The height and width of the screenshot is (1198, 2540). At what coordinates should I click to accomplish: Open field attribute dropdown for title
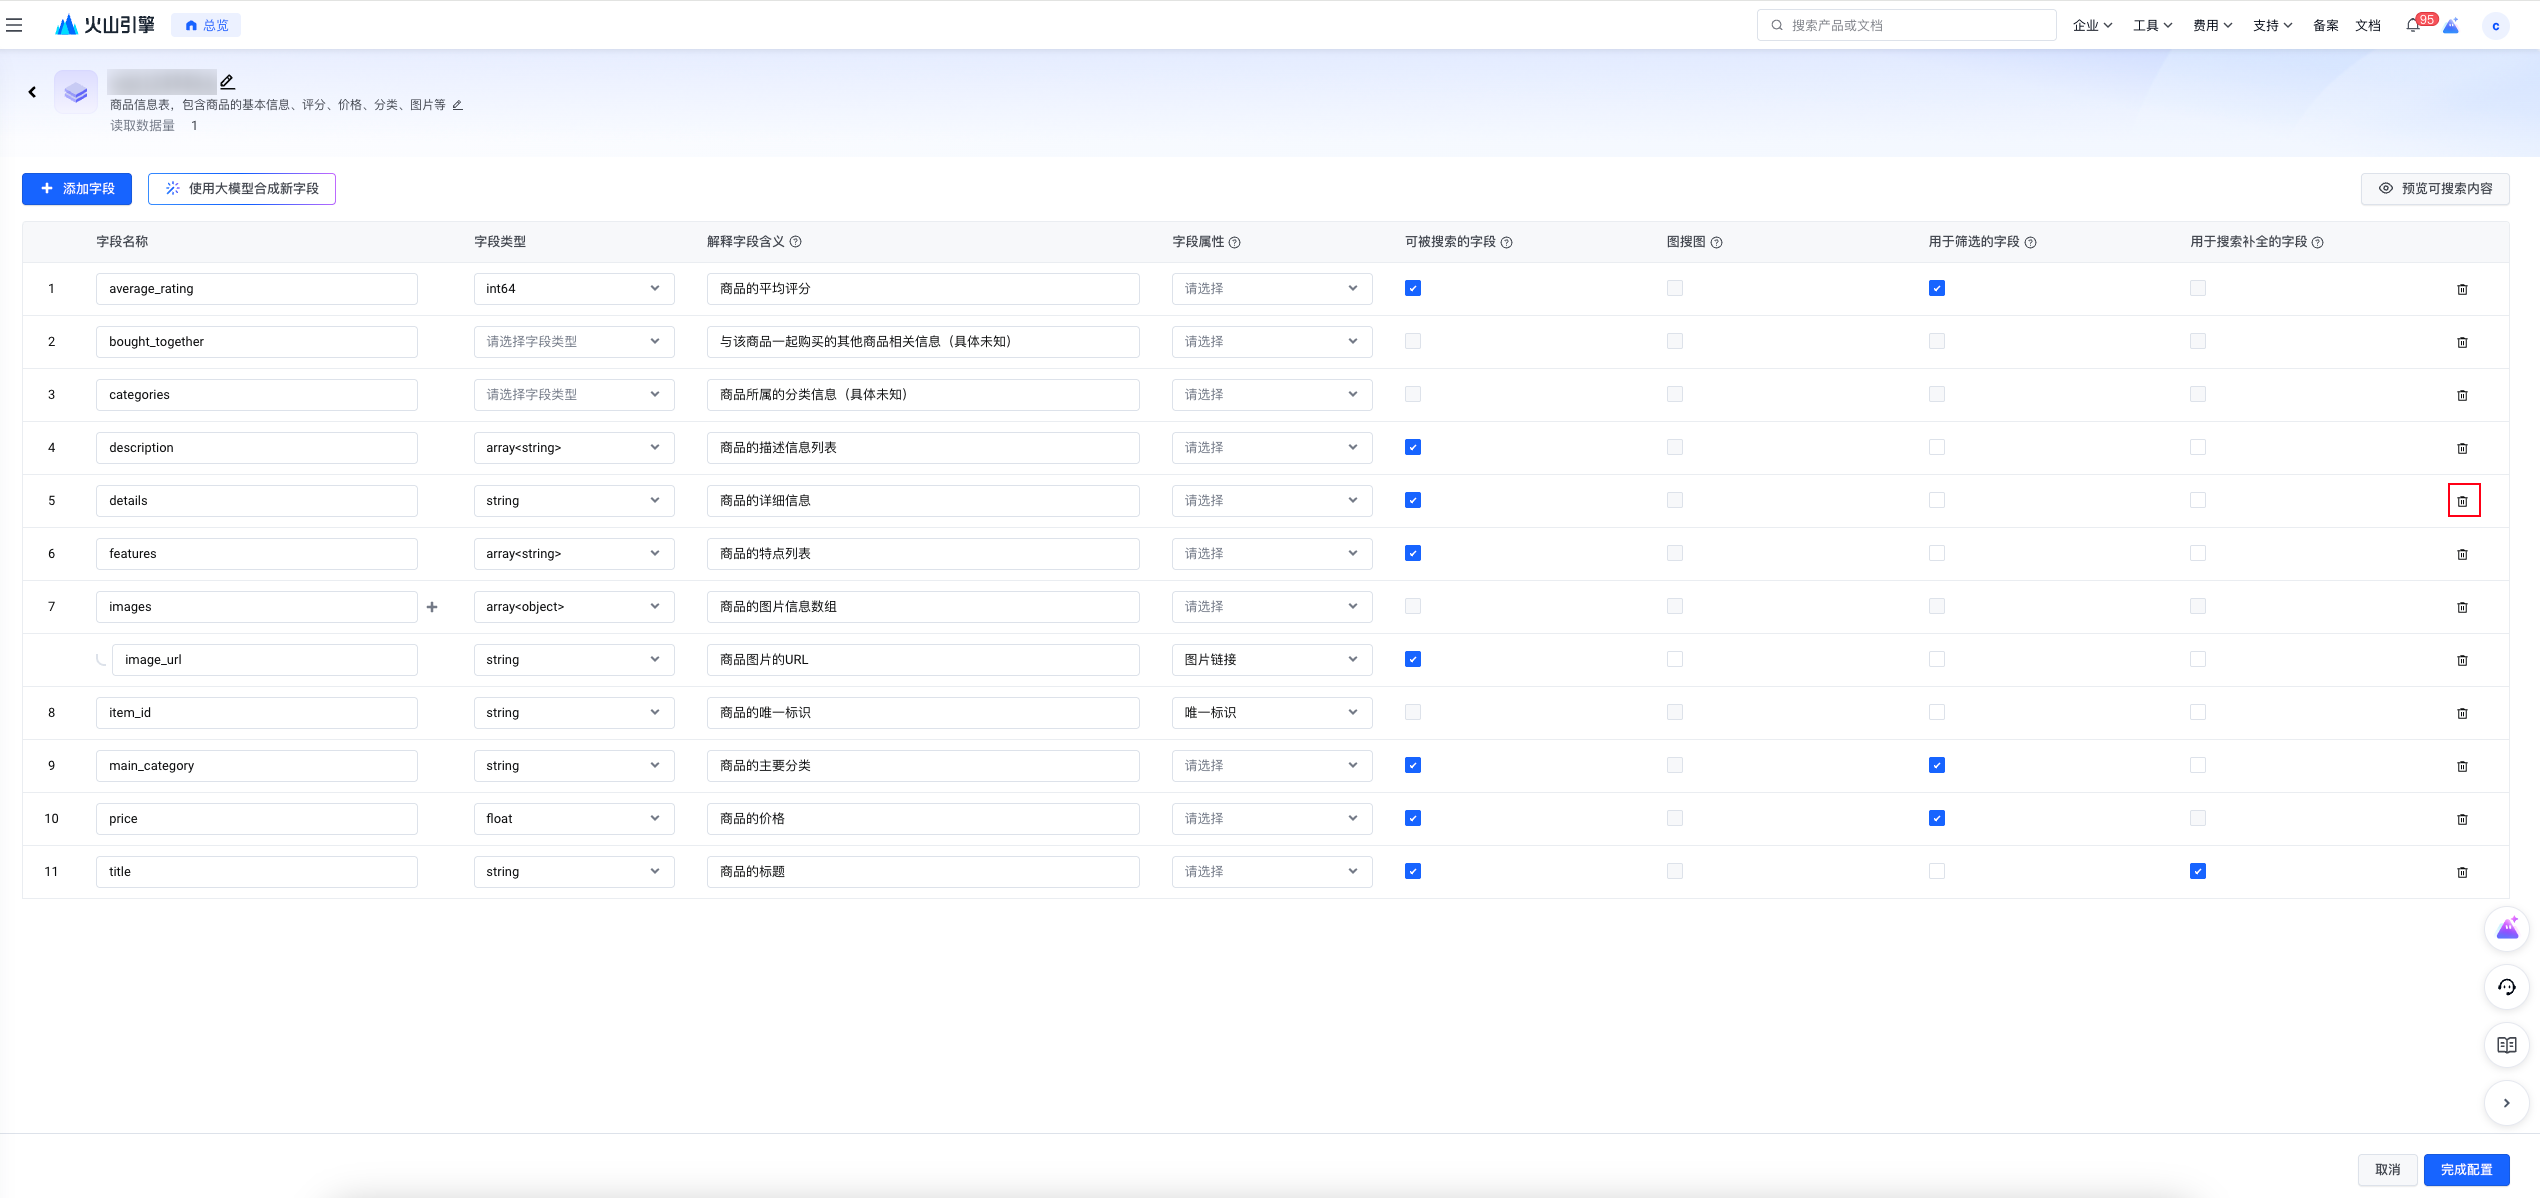[x=1272, y=872]
